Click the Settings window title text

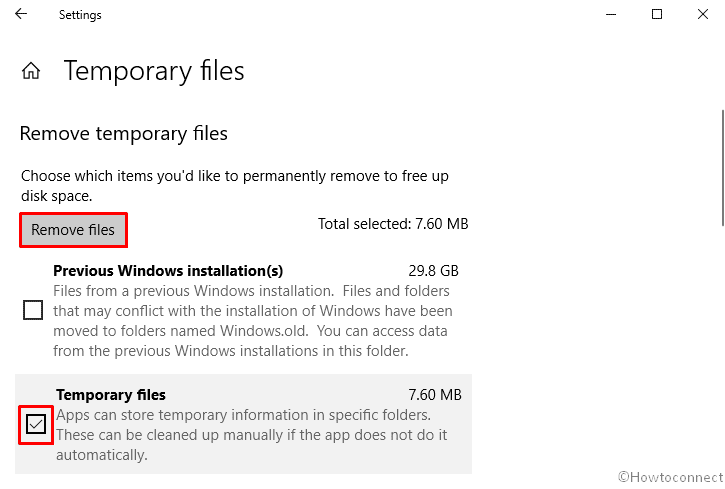pos(80,15)
